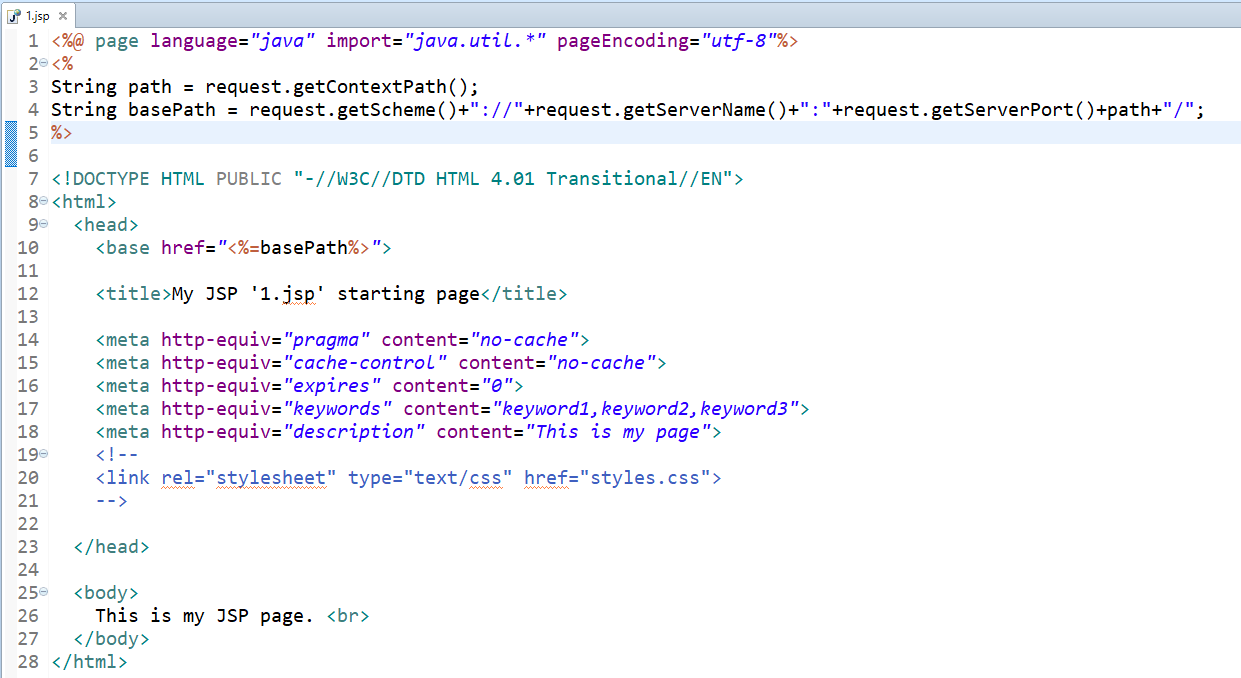Viewport: 1241px width, 678px height.
Task: Click the "expires" http-equiv value
Action: 331,386
